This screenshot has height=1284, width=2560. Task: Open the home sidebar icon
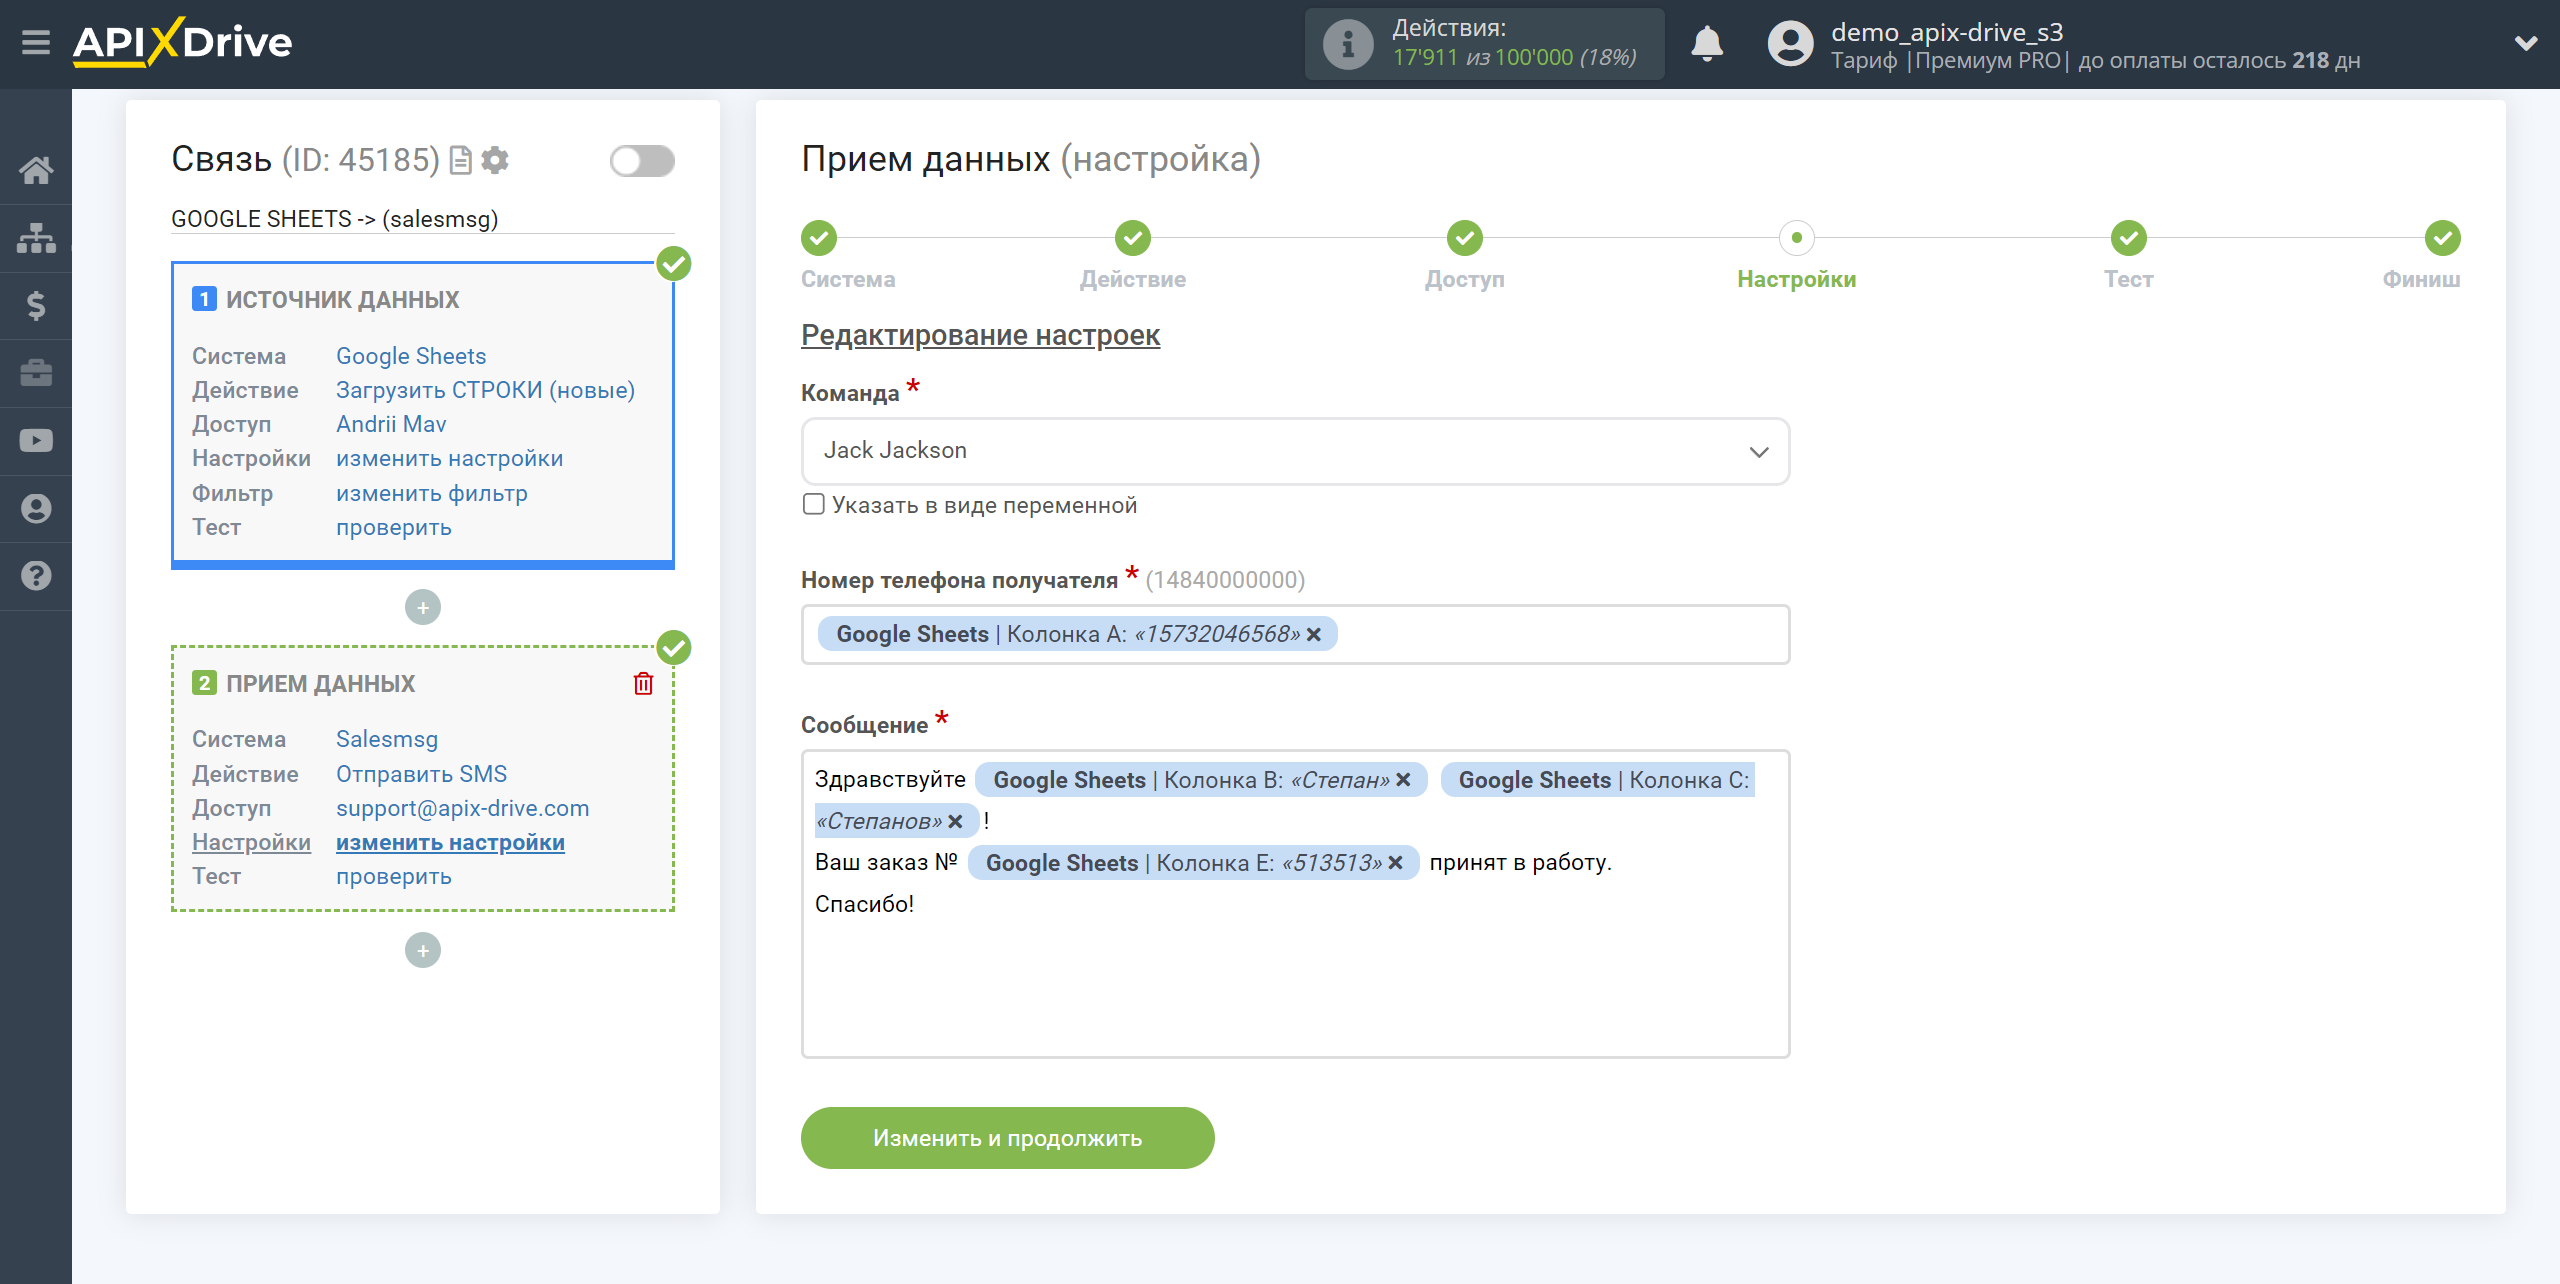(36, 170)
